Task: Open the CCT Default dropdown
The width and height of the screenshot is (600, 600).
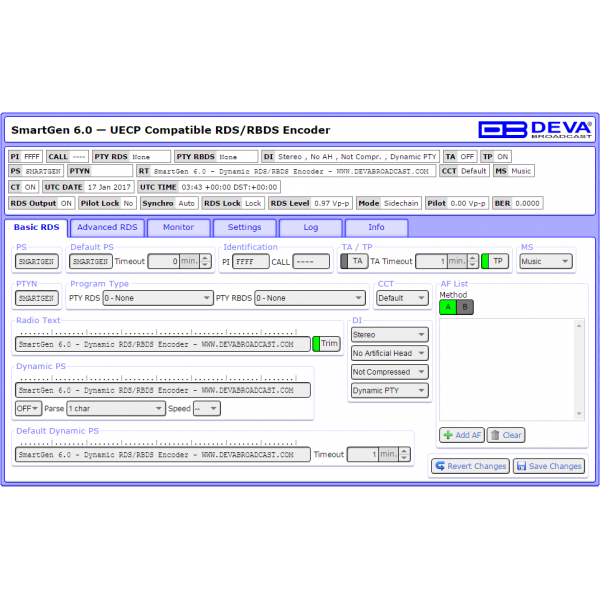Action: coord(402,298)
